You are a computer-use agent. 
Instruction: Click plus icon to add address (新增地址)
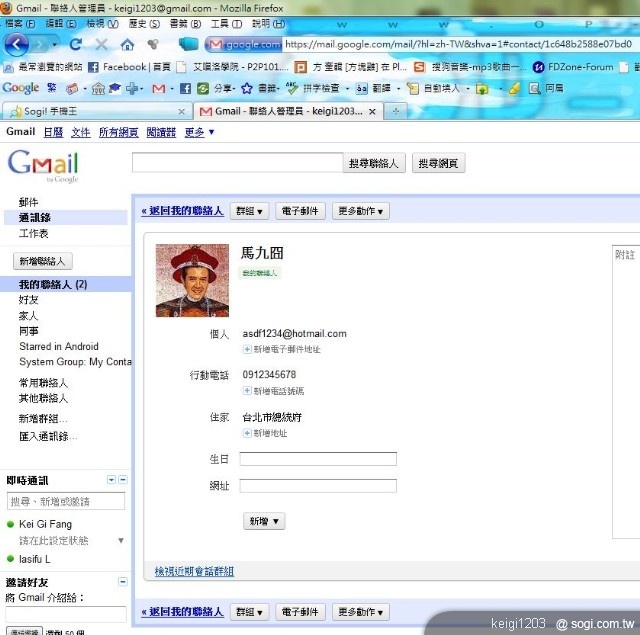coord(247,433)
